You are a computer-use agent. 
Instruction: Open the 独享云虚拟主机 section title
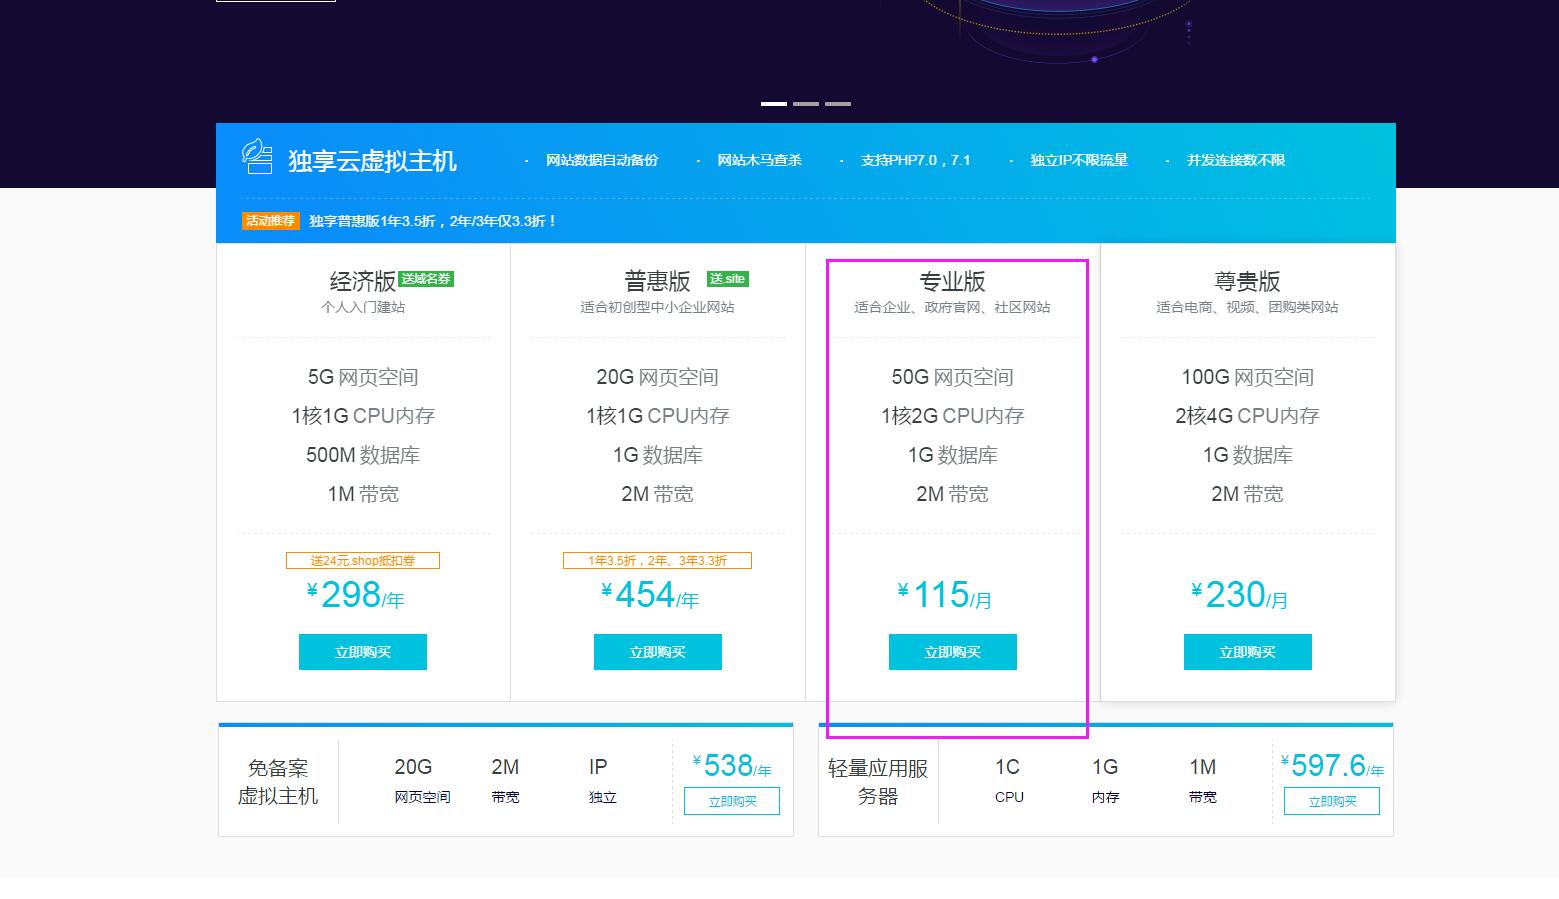[x=372, y=161]
